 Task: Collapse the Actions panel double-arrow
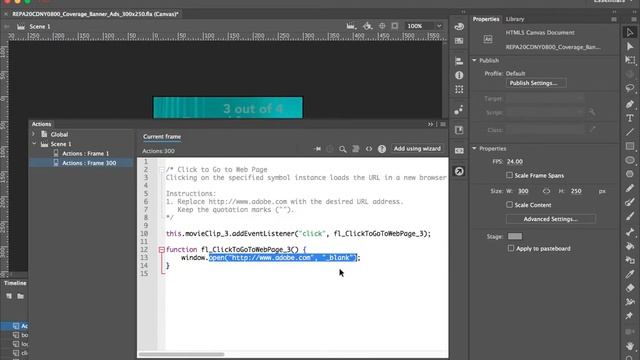click(x=430, y=124)
